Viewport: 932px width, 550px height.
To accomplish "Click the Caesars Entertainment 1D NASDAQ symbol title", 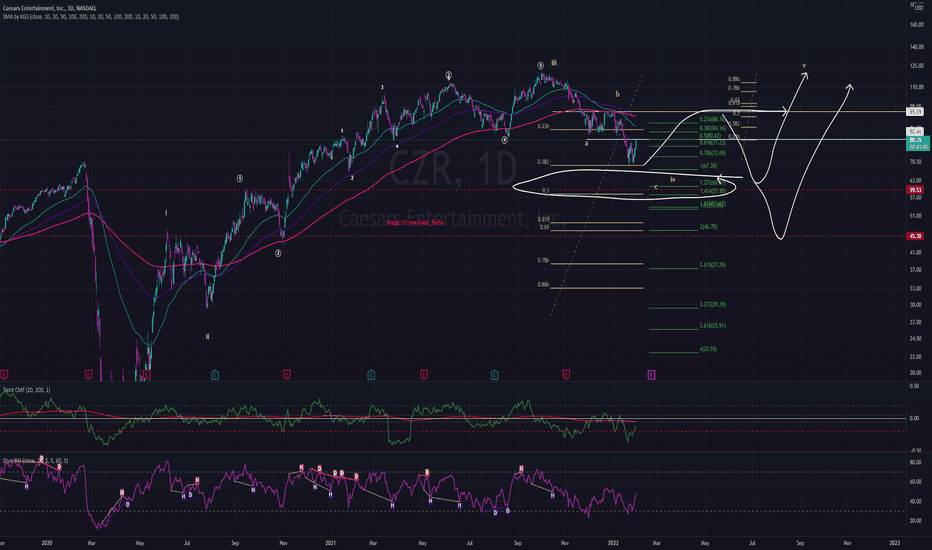I will tap(49, 8).
